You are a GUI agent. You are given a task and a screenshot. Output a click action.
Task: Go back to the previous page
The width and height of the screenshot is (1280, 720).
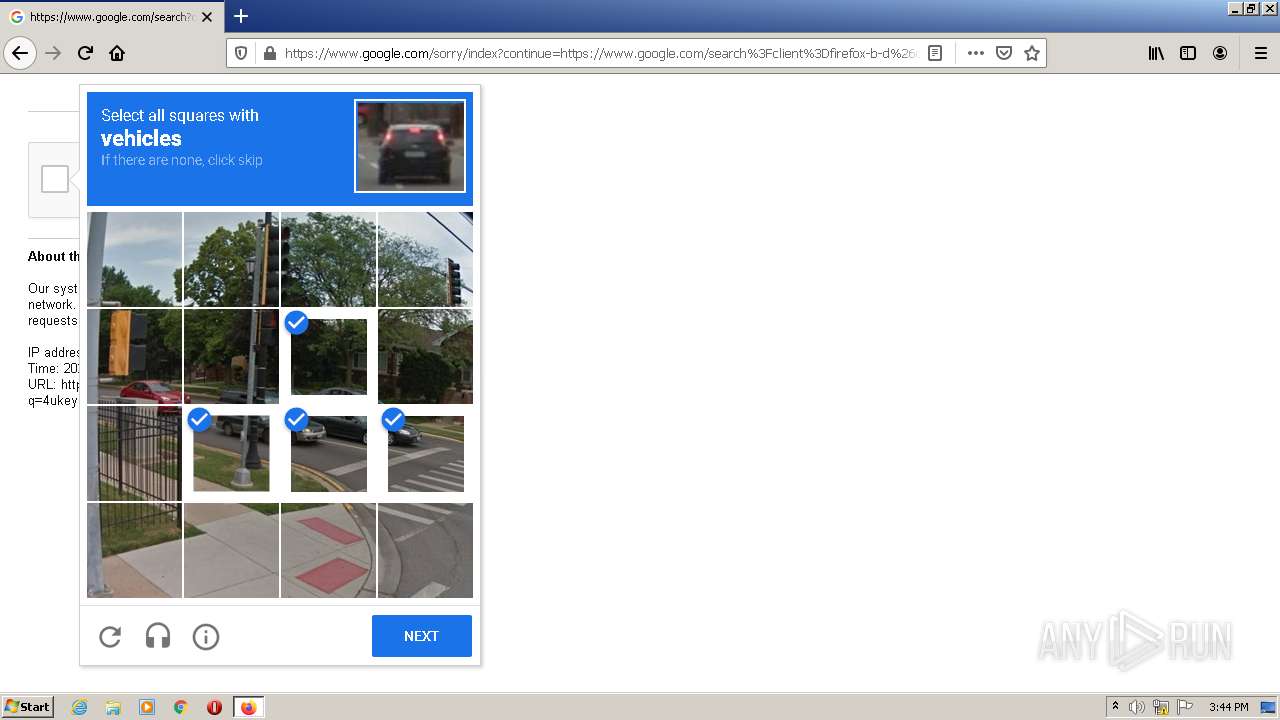pyautogui.click(x=20, y=53)
